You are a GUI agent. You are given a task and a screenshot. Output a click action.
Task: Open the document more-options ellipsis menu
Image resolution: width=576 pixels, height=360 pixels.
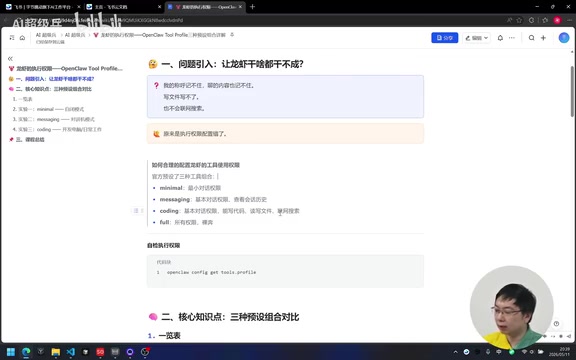512,38
